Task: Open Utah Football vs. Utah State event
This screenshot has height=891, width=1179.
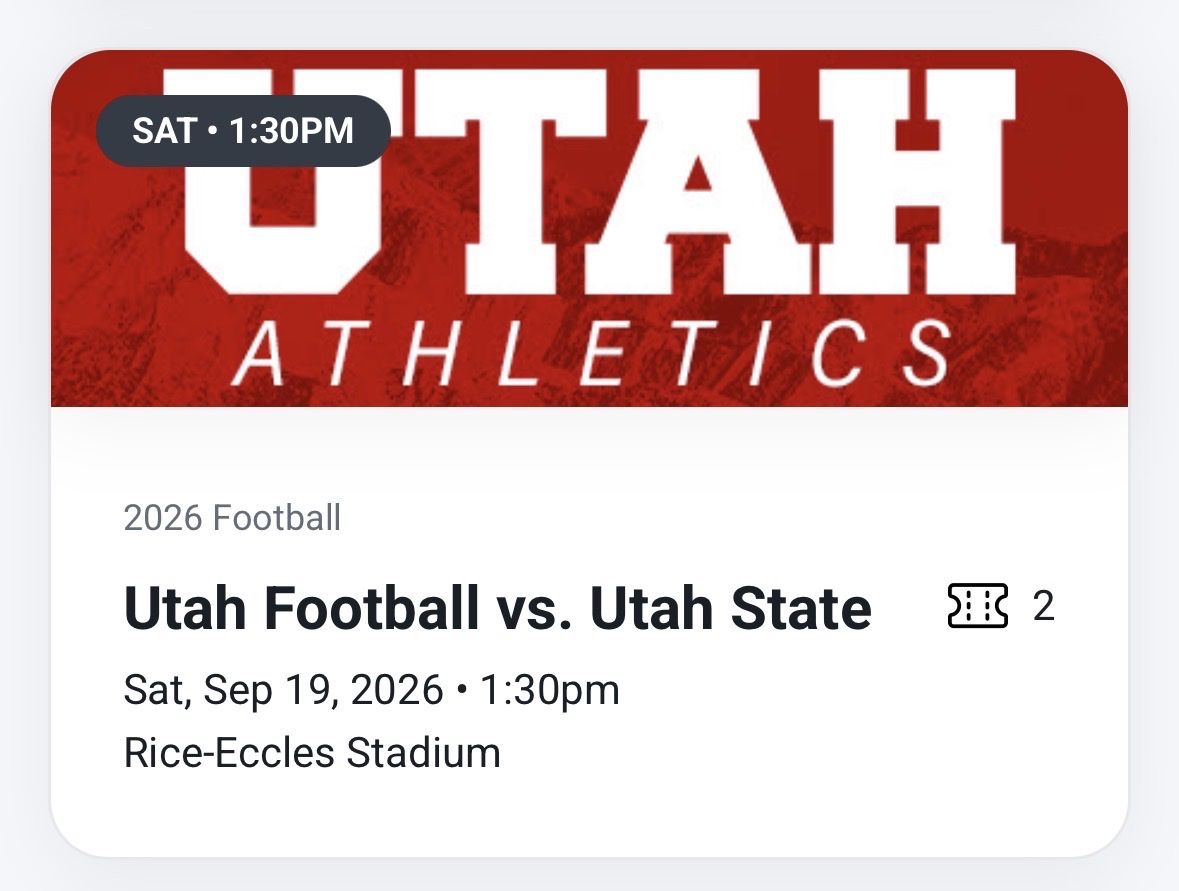Action: click(497, 607)
